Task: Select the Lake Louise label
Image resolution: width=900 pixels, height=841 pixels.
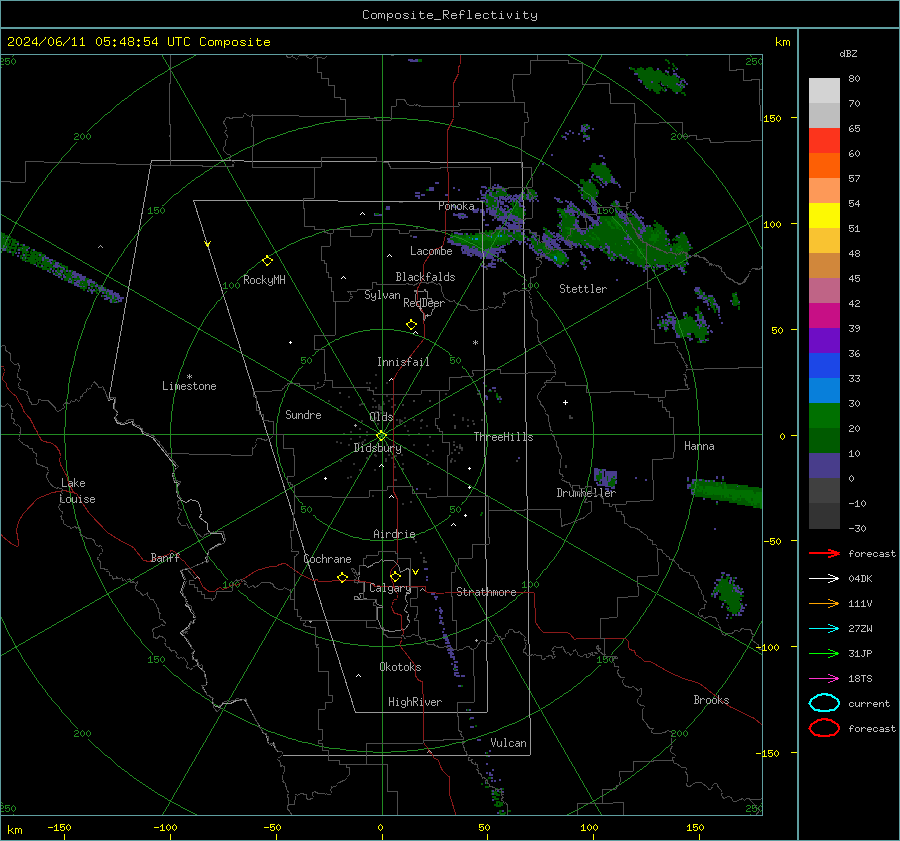Action: pos(77,491)
